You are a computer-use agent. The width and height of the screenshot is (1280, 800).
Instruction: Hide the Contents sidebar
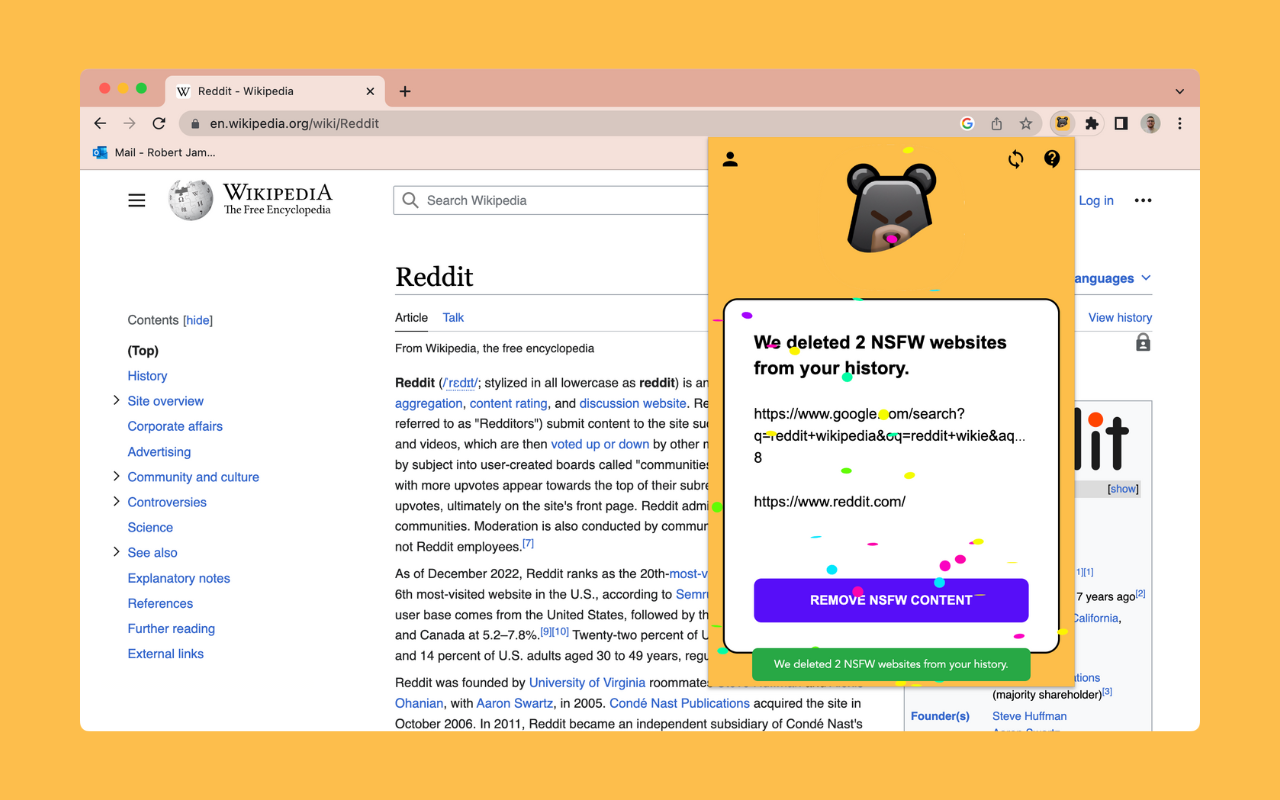click(198, 321)
